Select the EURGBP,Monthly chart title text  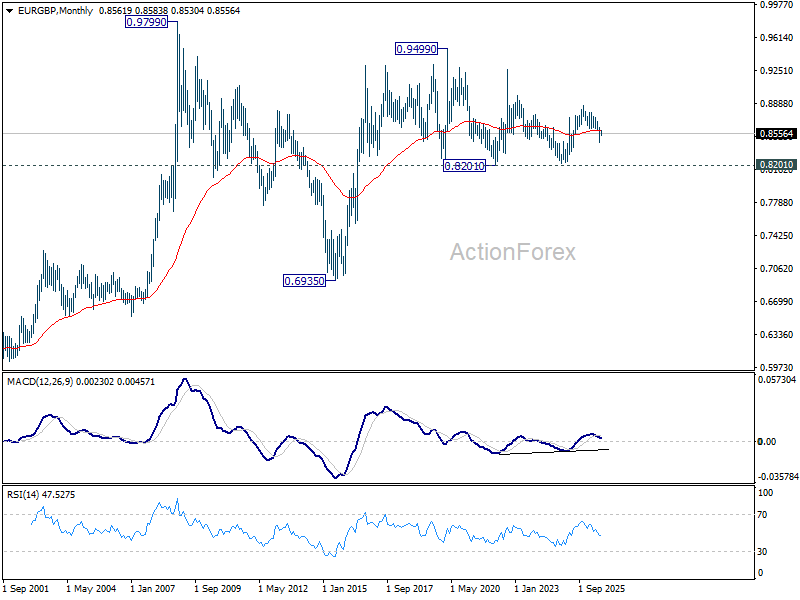(56, 11)
